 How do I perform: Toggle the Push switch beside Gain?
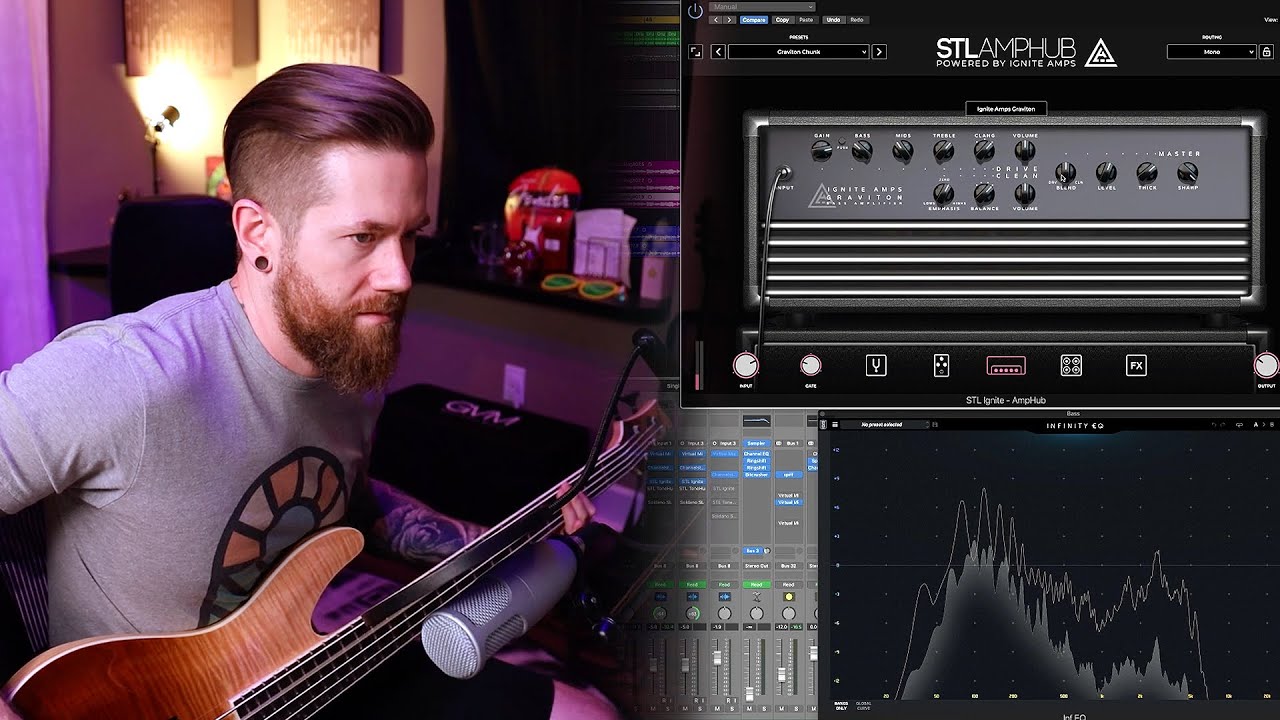pos(842,141)
